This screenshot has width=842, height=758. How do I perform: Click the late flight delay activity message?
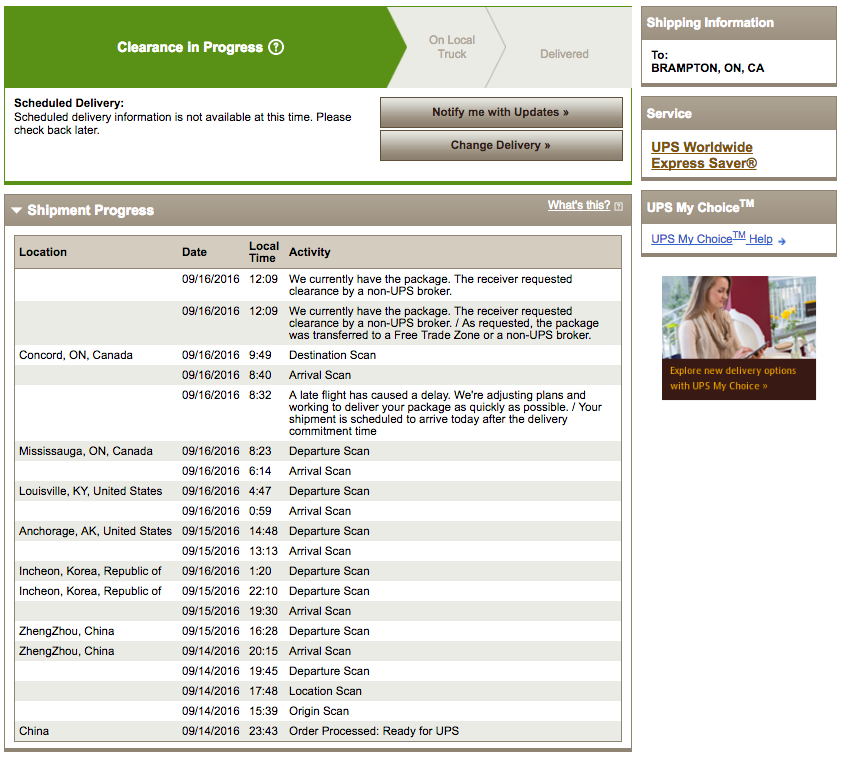445,413
